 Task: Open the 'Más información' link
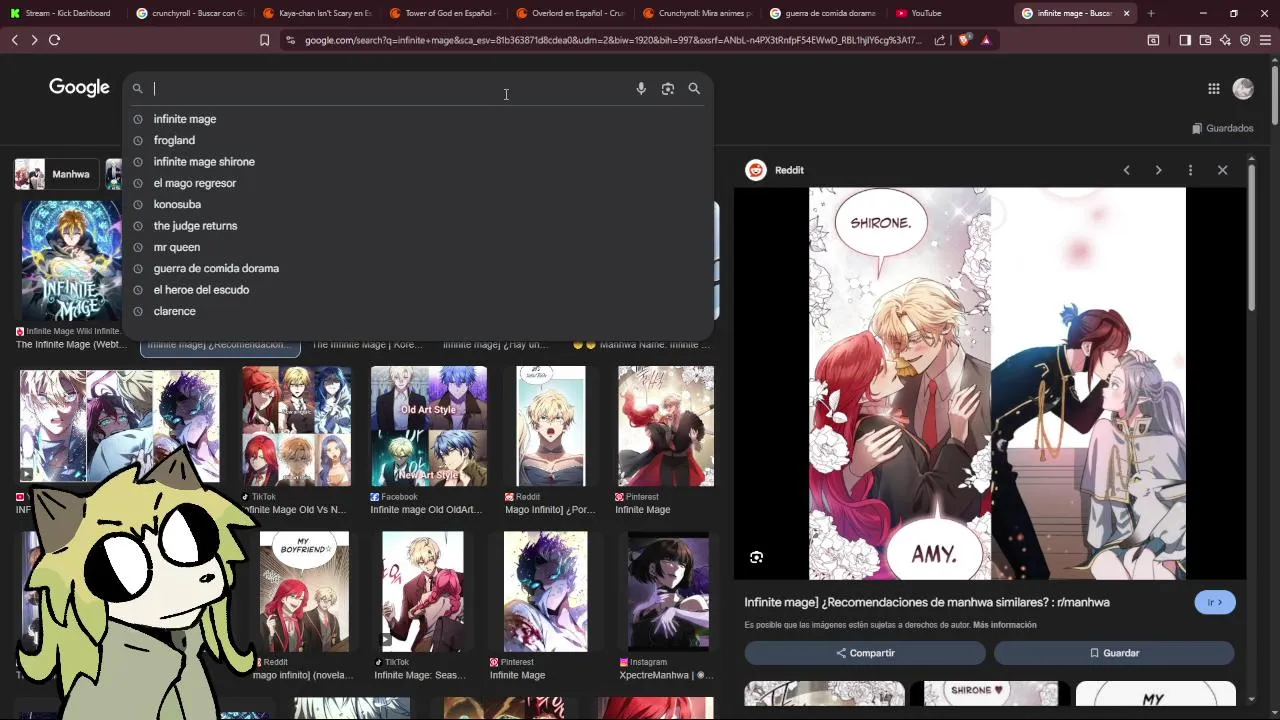1004,625
